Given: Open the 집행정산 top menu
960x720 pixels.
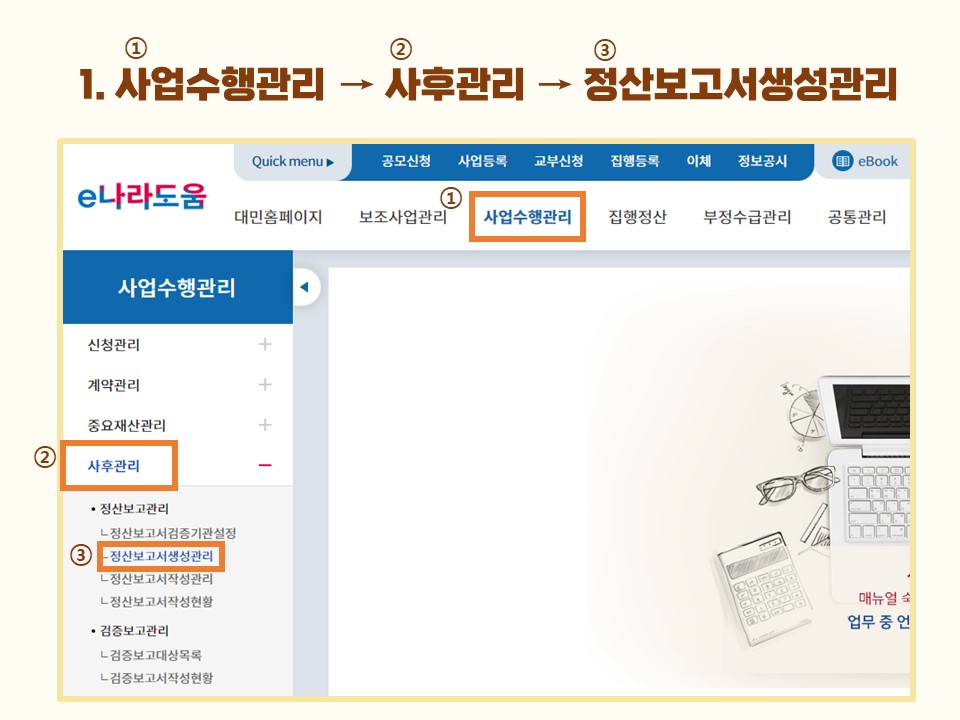Looking at the screenshot, I should pos(637,217).
